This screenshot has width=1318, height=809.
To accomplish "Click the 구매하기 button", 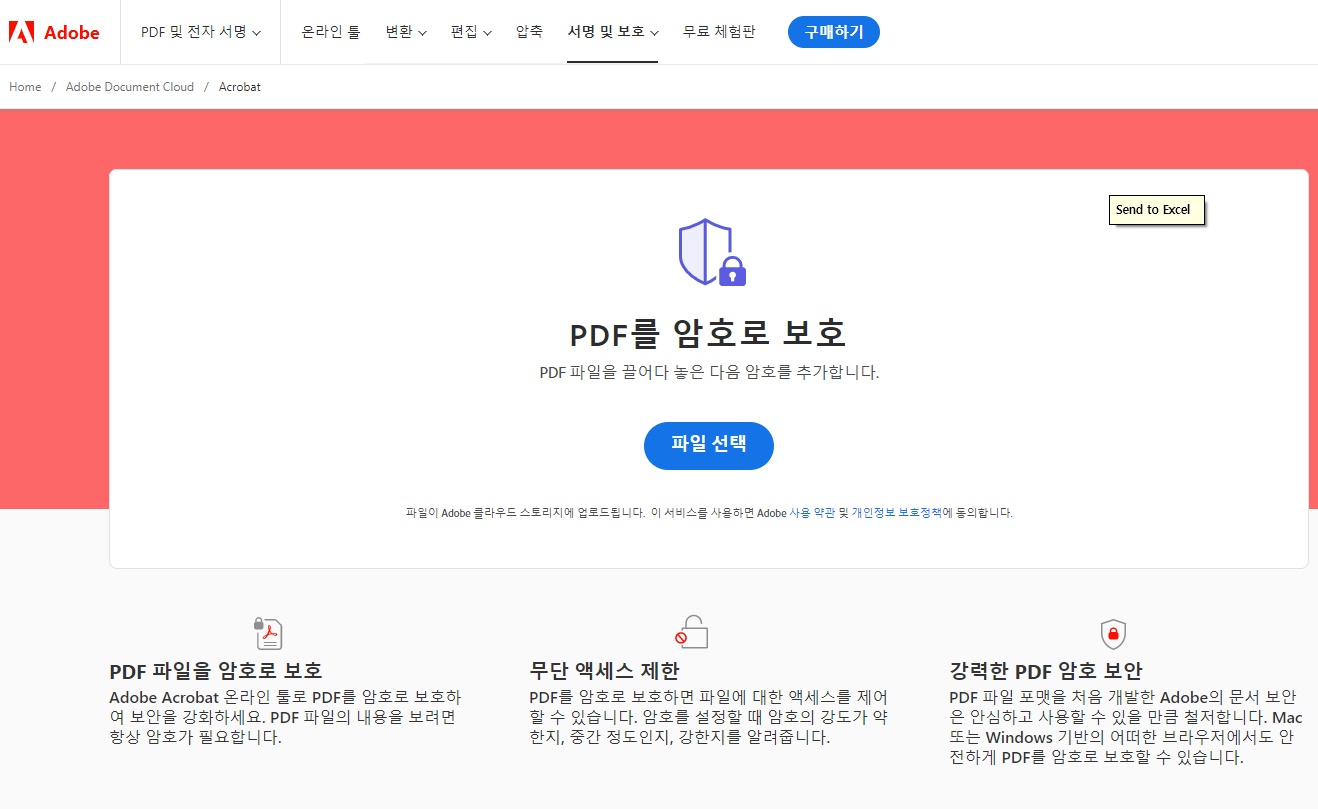I will click(x=834, y=32).
